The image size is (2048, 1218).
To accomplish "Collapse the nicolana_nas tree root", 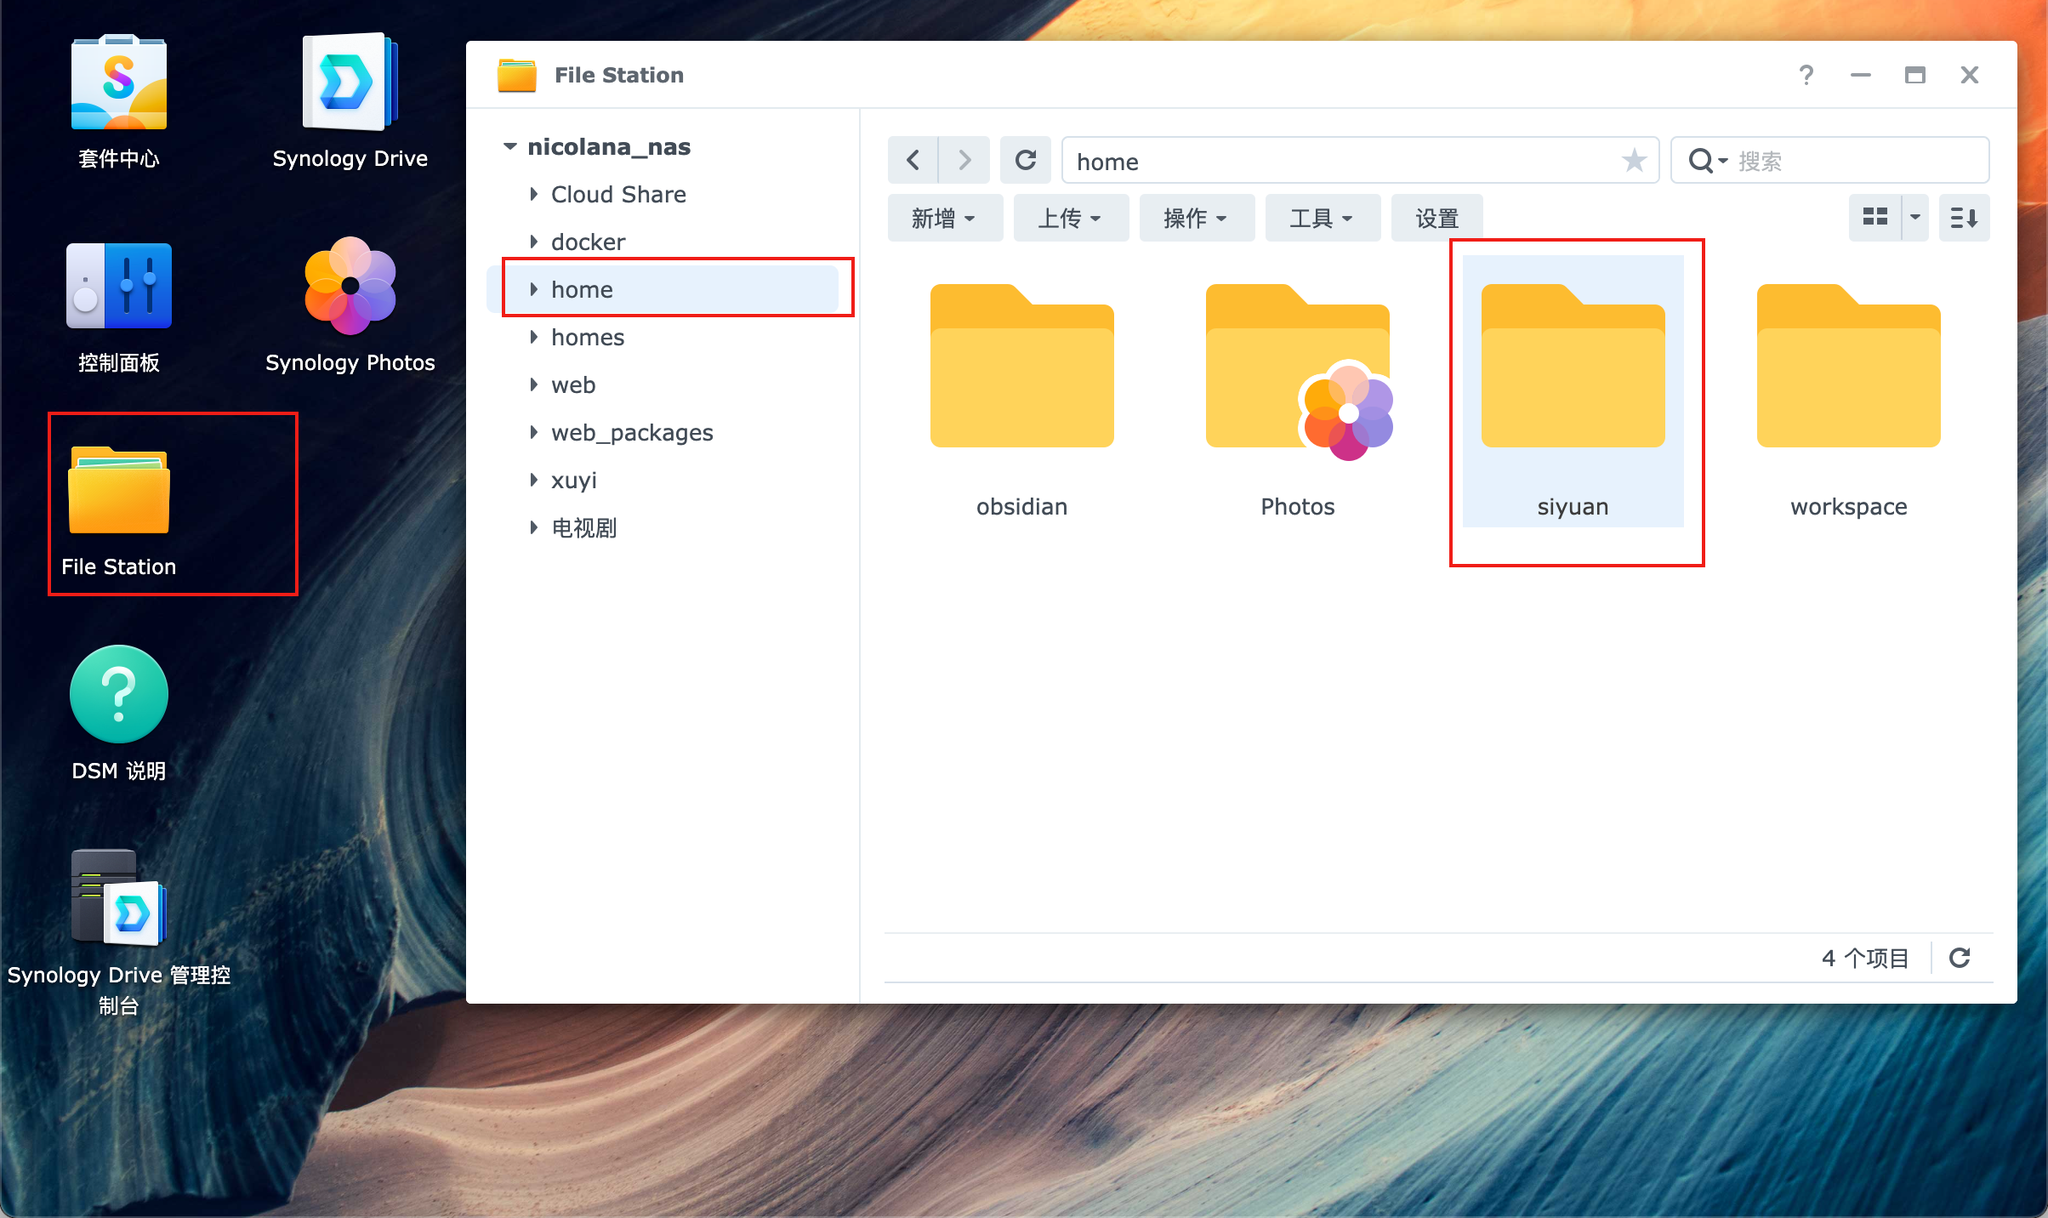I will 510,147.
